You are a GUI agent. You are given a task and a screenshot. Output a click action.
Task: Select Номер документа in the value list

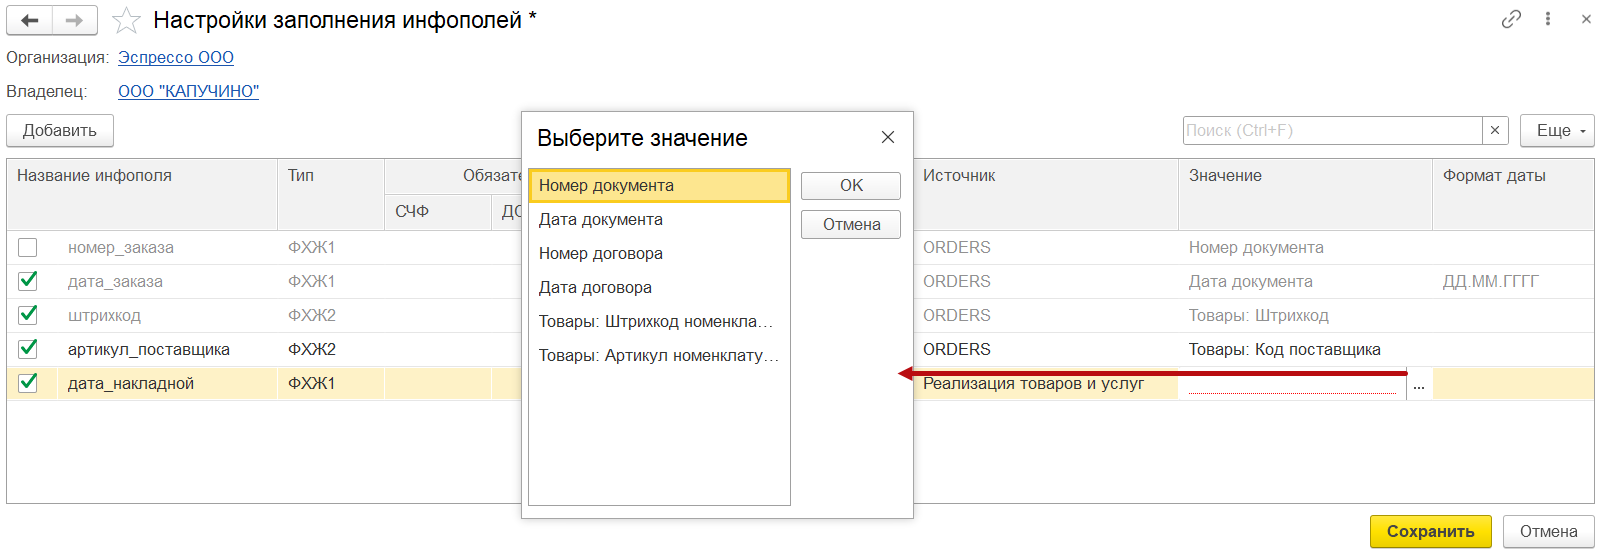pyautogui.click(x=659, y=185)
